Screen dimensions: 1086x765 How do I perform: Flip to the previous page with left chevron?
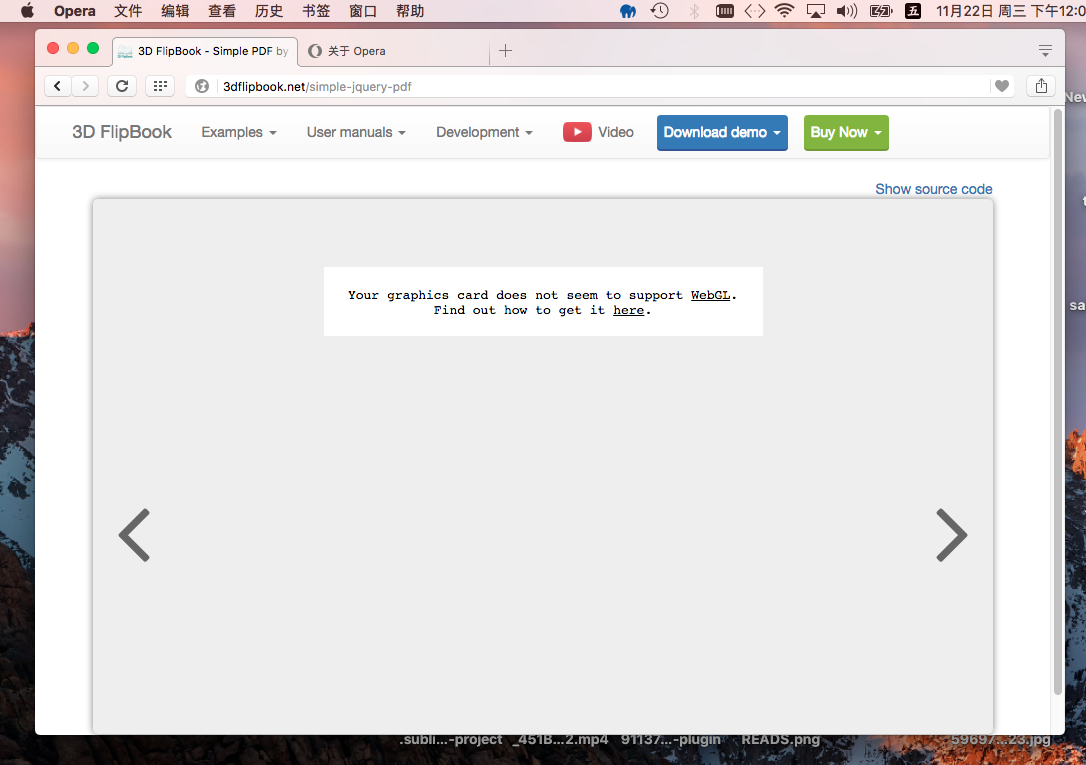(134, 535)
